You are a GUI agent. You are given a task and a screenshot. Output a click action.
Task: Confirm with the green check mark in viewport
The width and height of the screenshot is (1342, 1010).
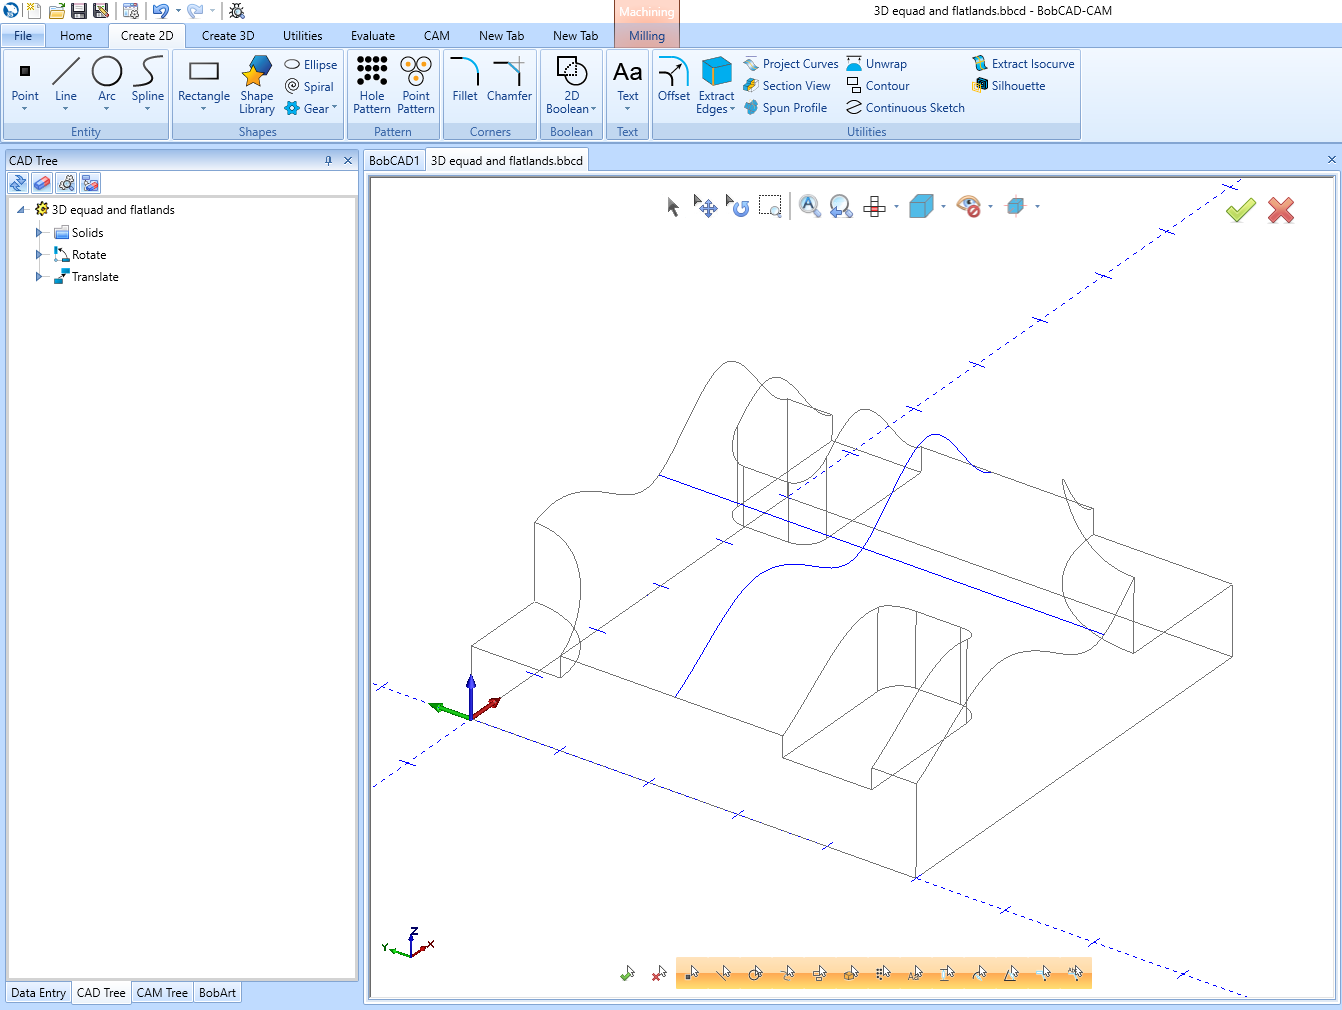click(1240, 210)
